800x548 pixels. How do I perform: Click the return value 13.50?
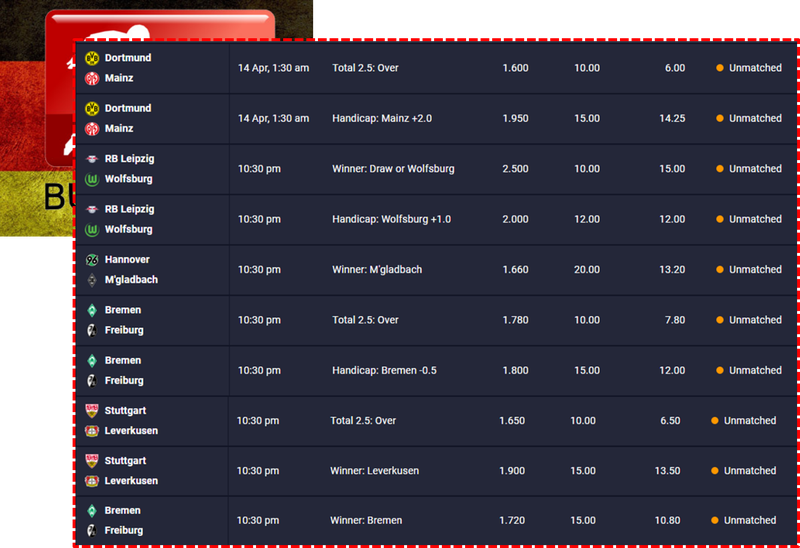tap(667, 471)
